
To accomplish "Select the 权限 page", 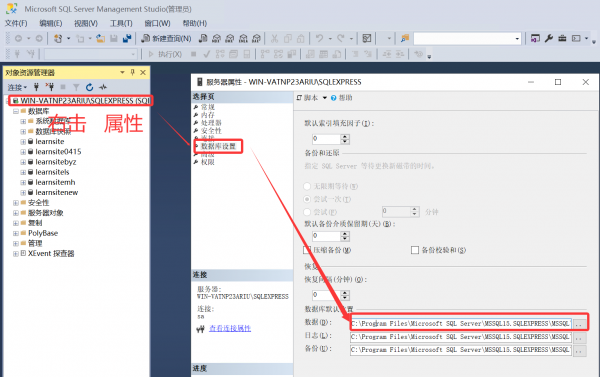I will click(x=207, y=162).
